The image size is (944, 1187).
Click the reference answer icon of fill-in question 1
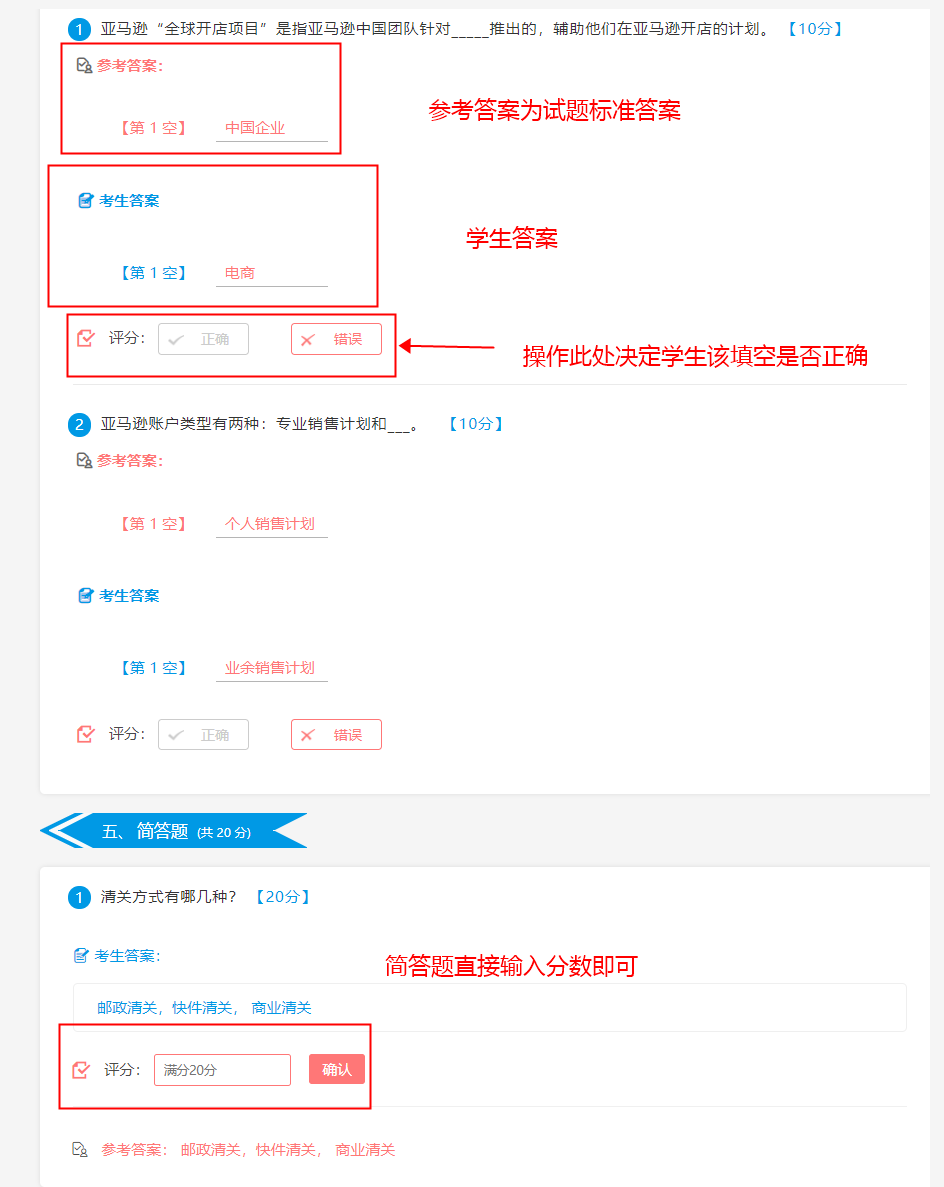84,66
